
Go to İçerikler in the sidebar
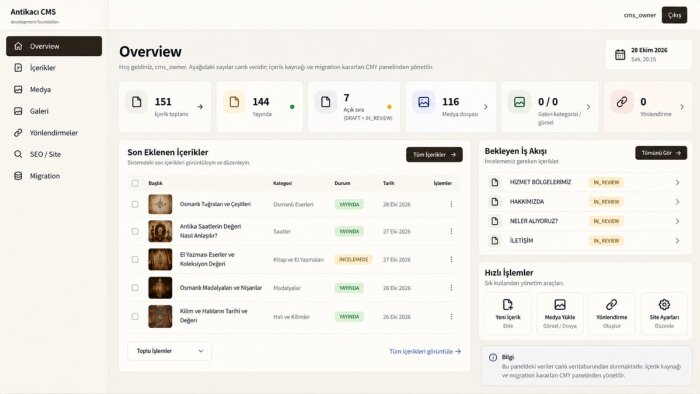click(54, 68)
